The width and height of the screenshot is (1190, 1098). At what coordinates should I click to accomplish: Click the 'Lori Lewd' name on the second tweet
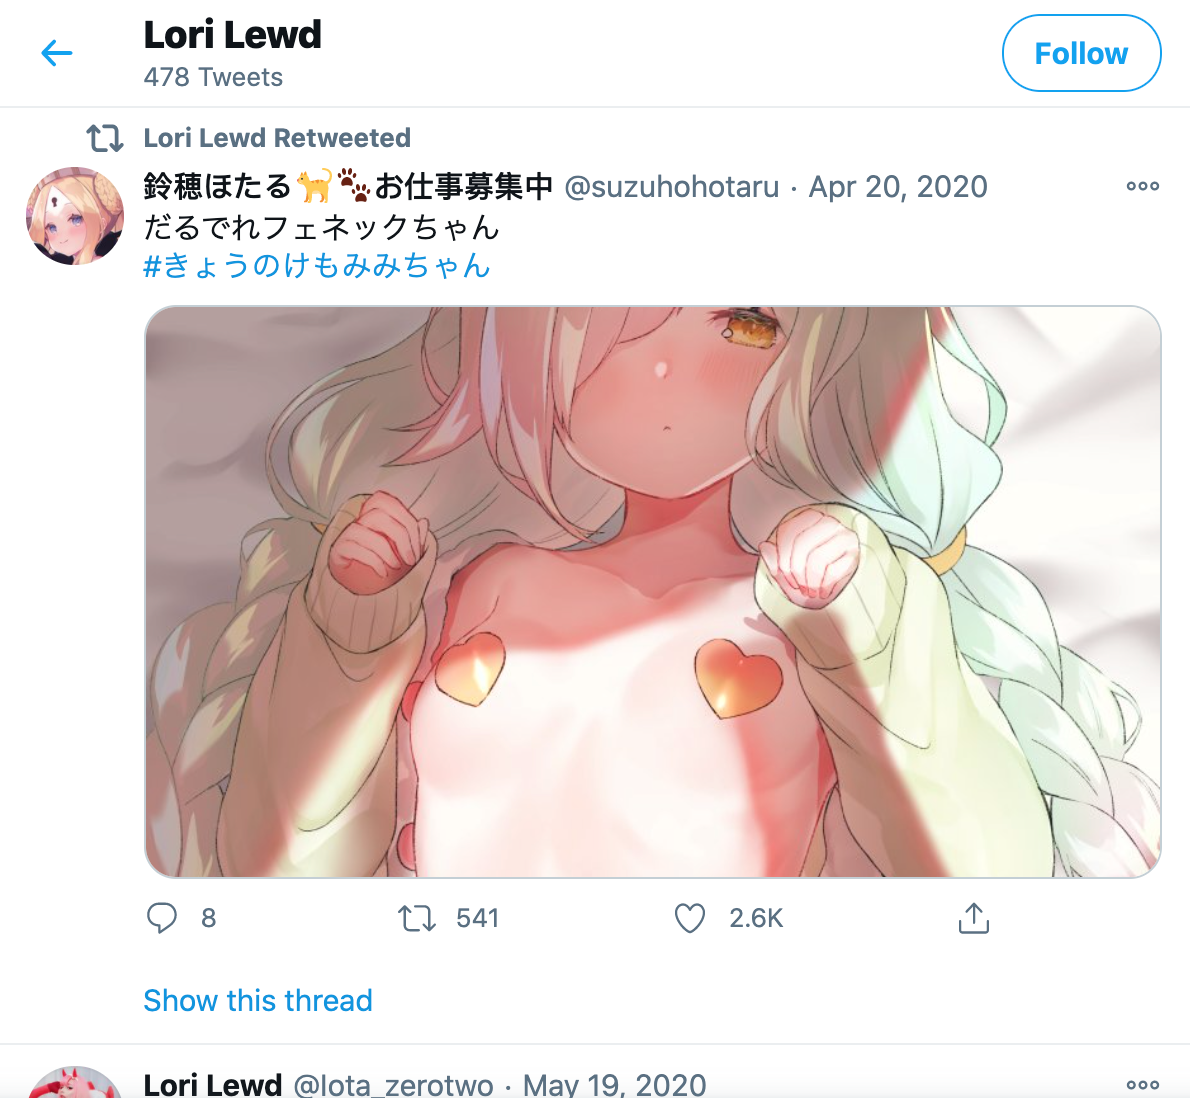(212, 1085)
